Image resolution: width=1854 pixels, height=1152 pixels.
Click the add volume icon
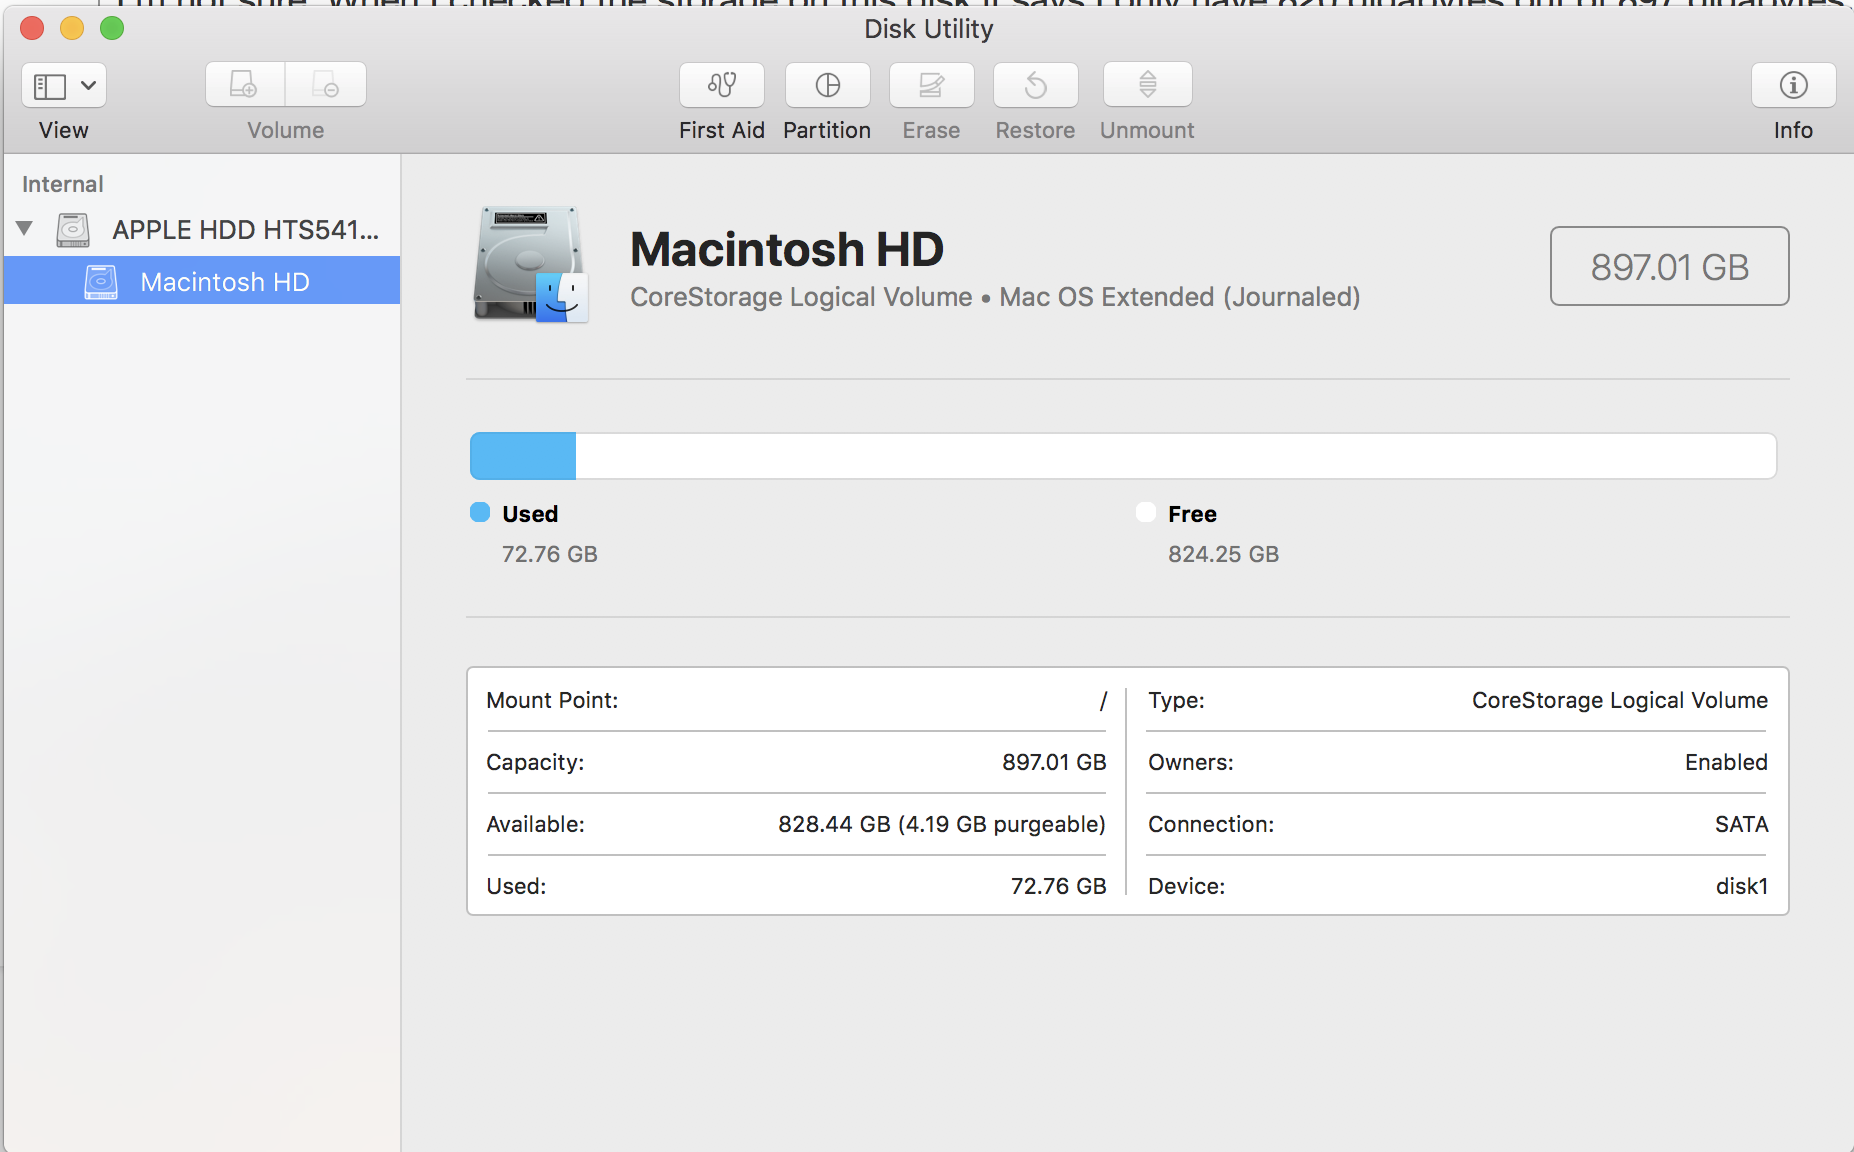(245, 85)
